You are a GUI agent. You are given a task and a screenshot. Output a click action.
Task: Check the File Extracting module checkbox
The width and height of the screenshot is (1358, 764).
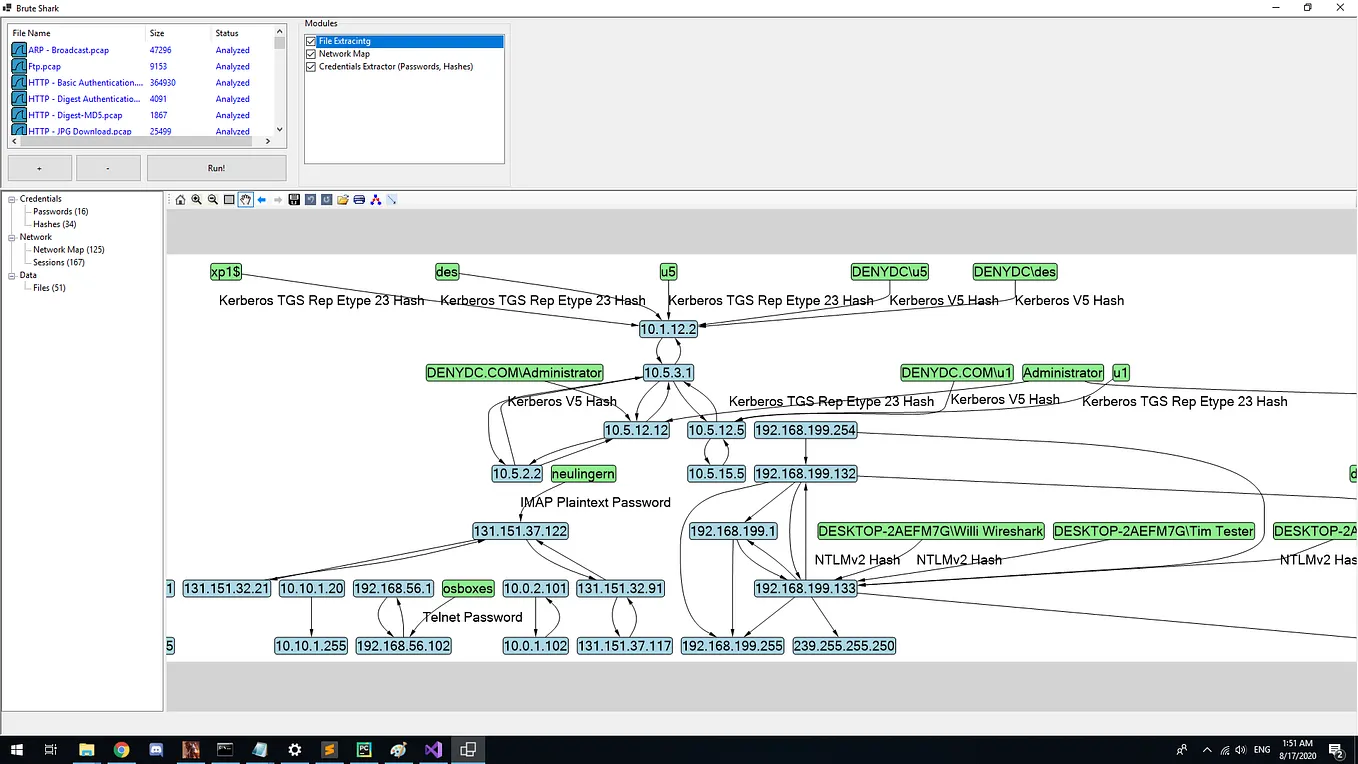coord(311,41)
